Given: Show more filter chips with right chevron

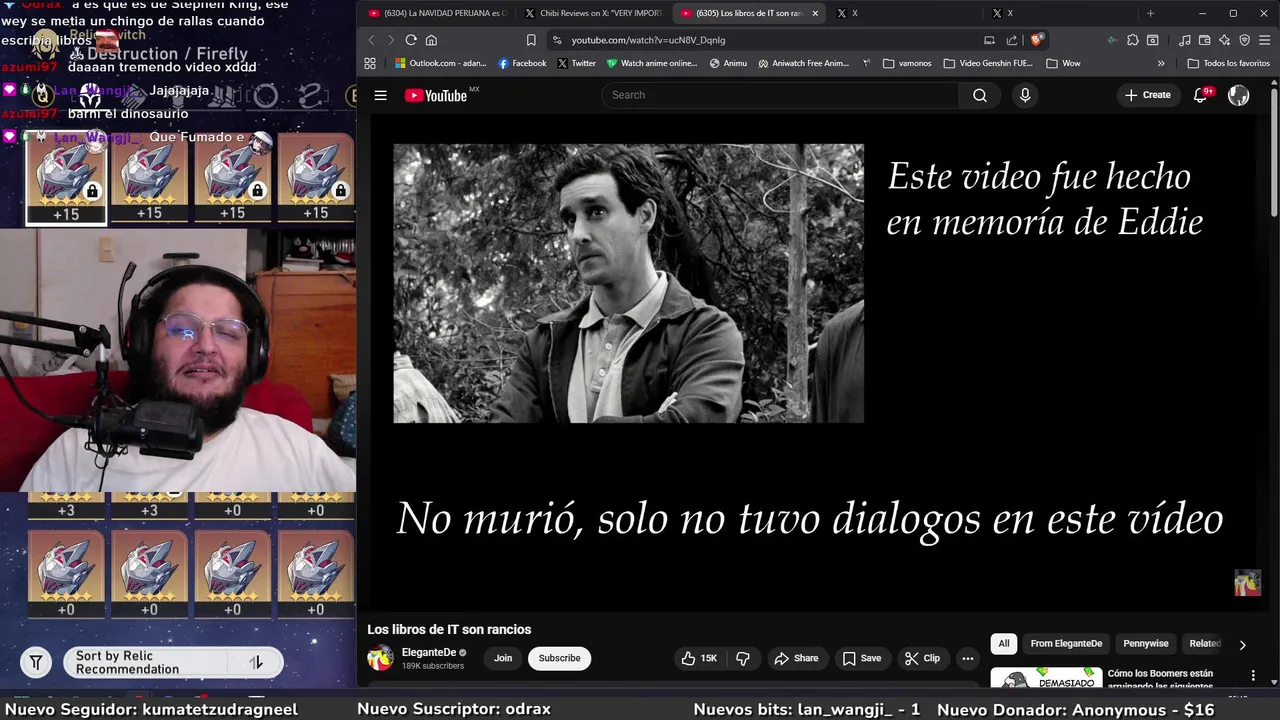Looking at the screenshot, I should click(x=1242, y=645).
